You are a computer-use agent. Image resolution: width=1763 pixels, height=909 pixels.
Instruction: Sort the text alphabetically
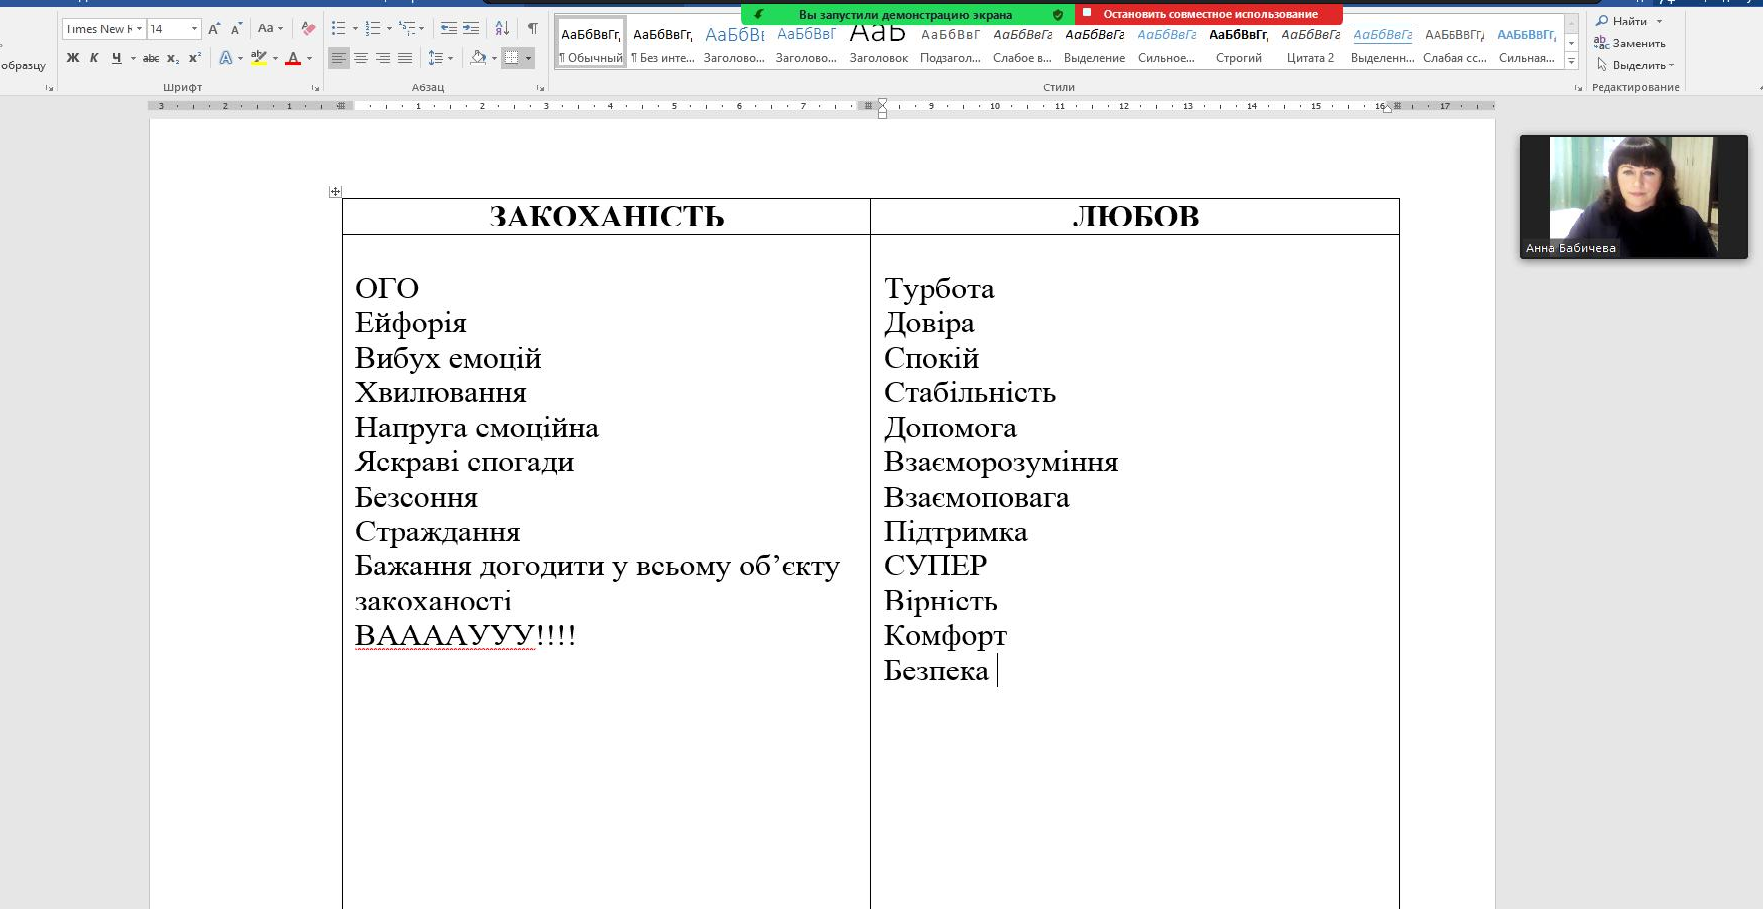click(x=502, y=29)
